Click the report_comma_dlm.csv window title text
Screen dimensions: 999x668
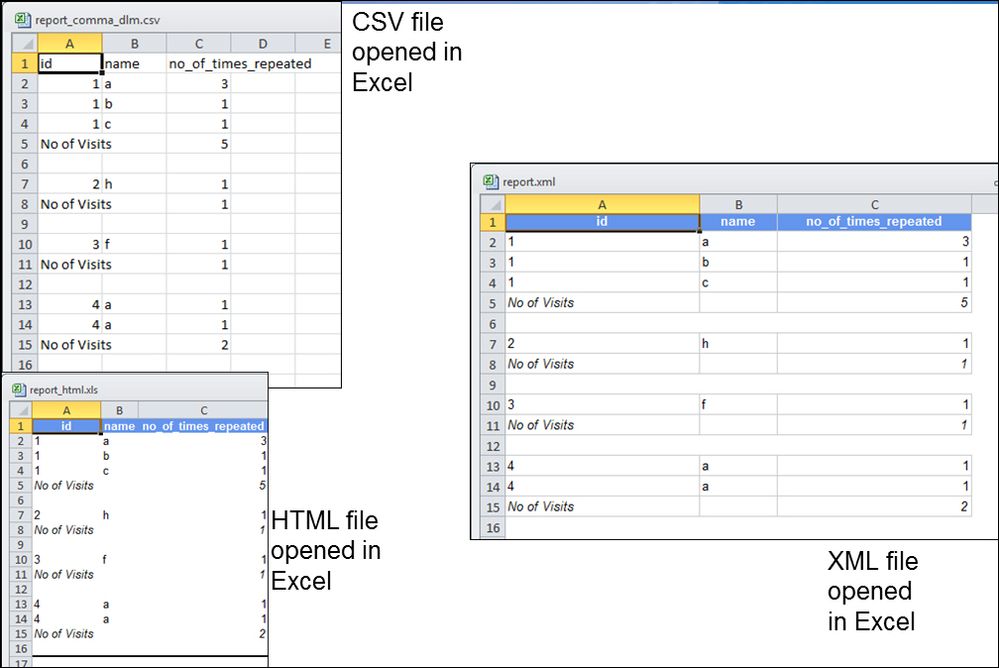tap(96, 19)
